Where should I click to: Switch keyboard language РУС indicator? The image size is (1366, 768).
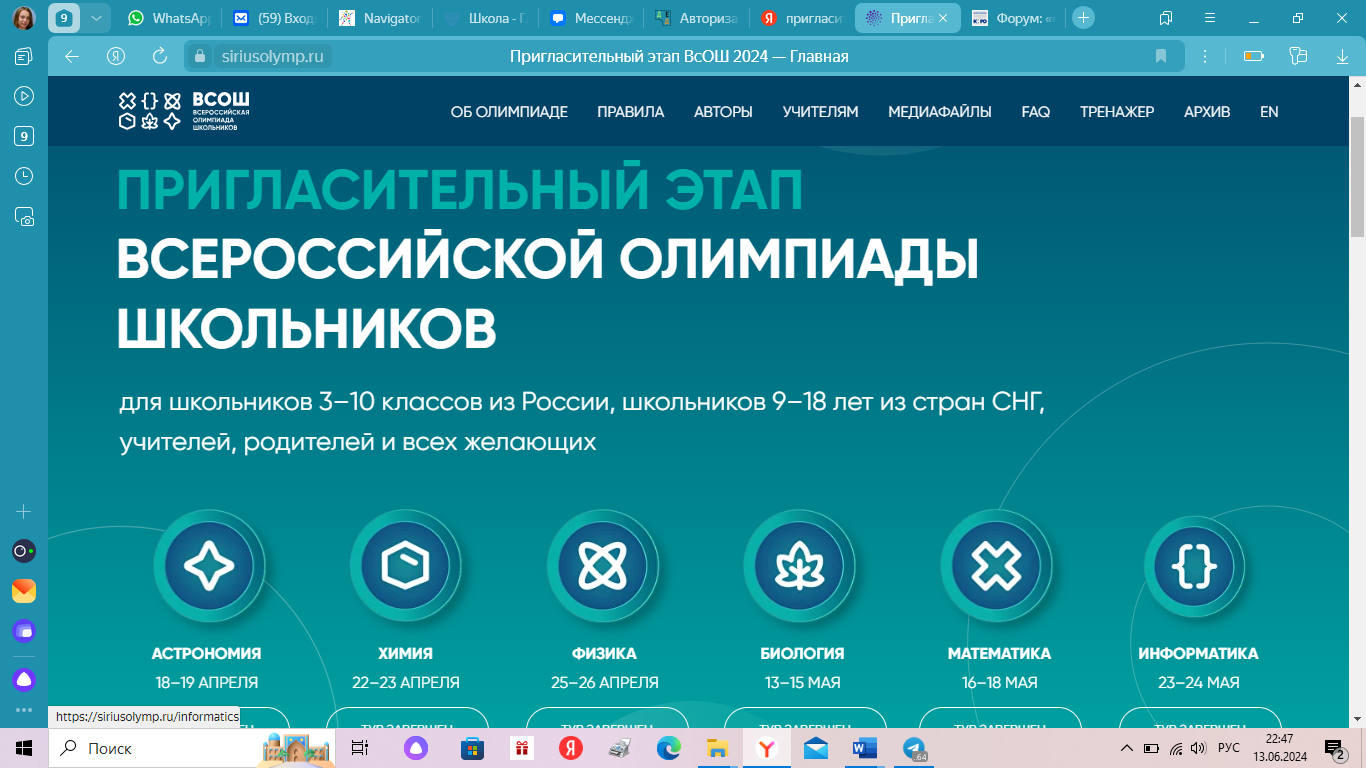click(1229, 748)
